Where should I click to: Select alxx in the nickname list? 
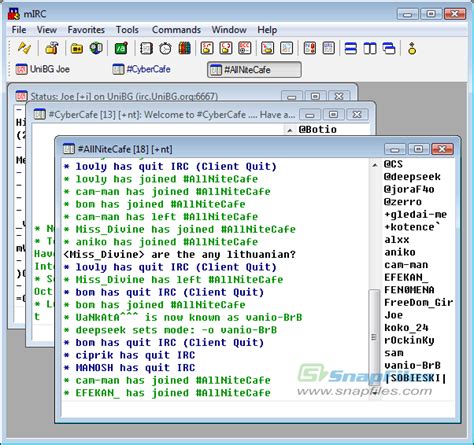pyautogui.click(x=397, y=240)
